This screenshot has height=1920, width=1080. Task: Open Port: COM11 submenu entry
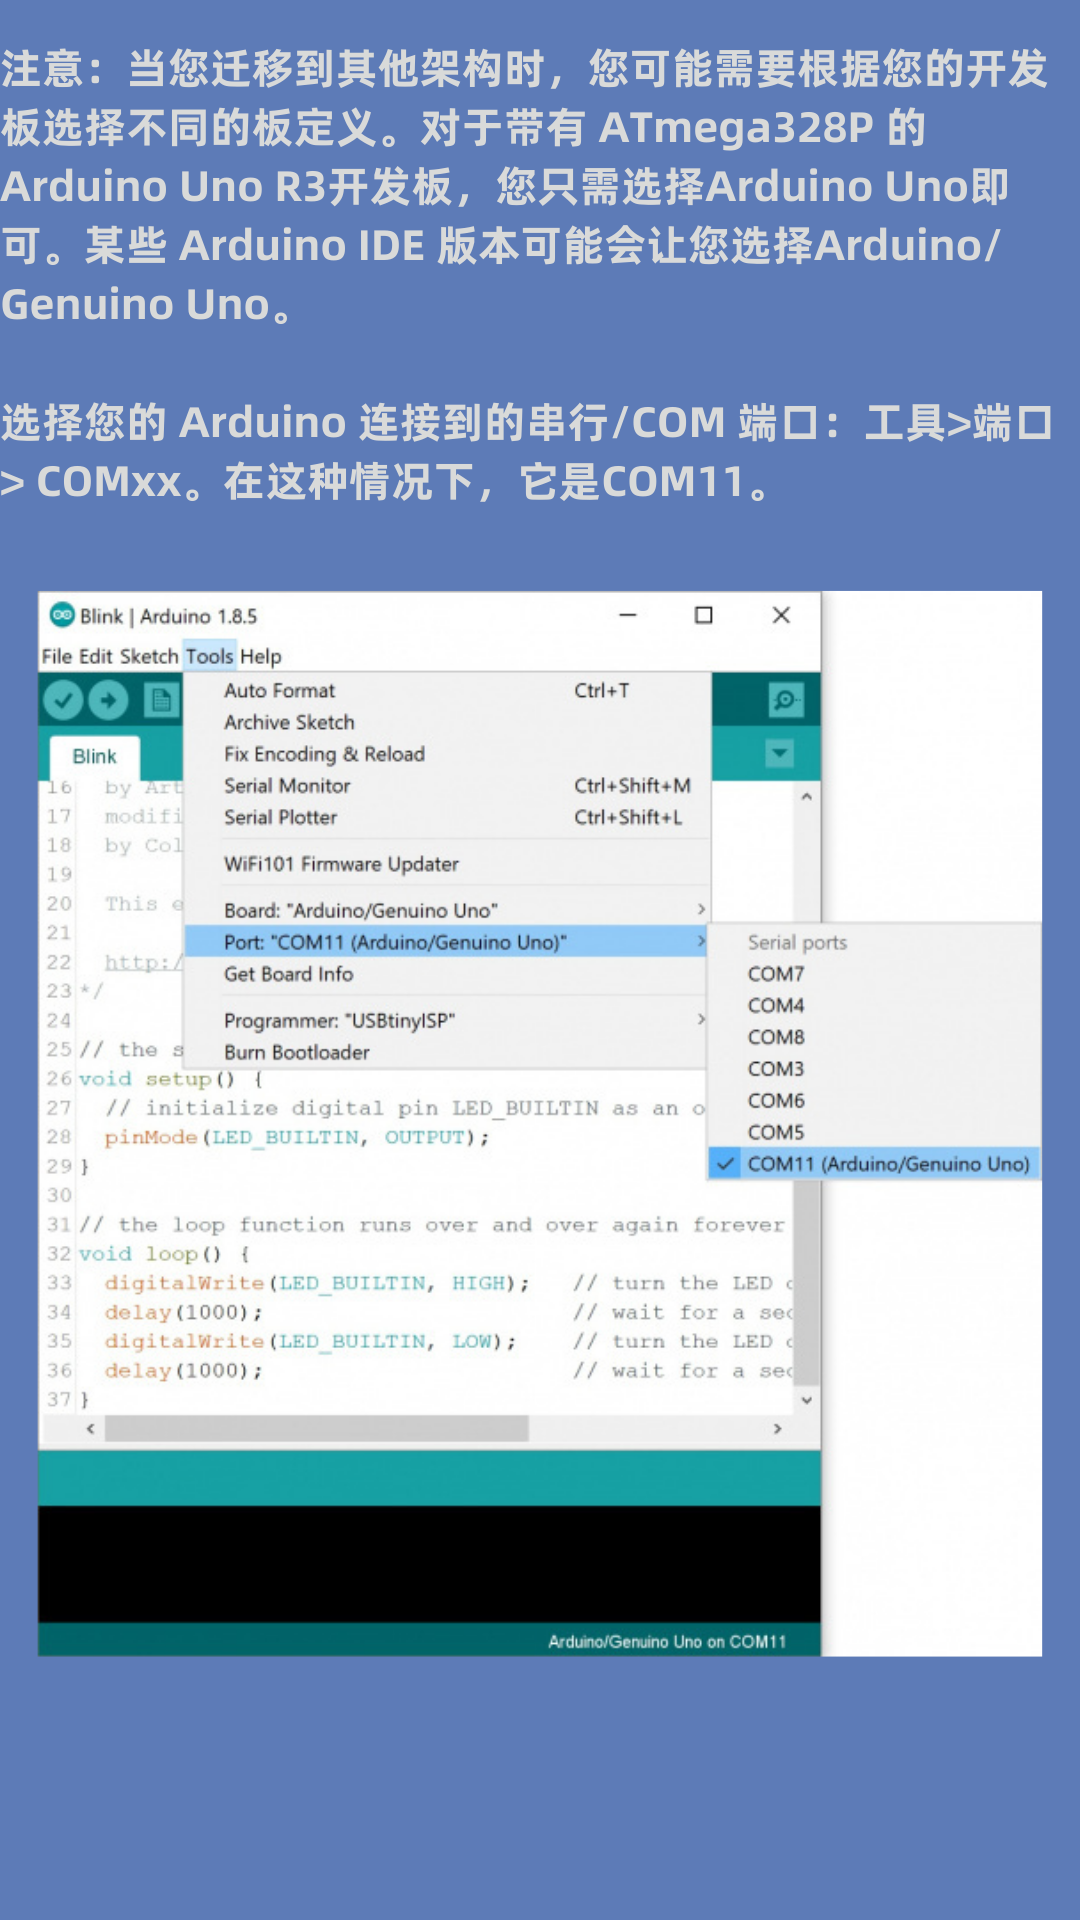(448, 942)
